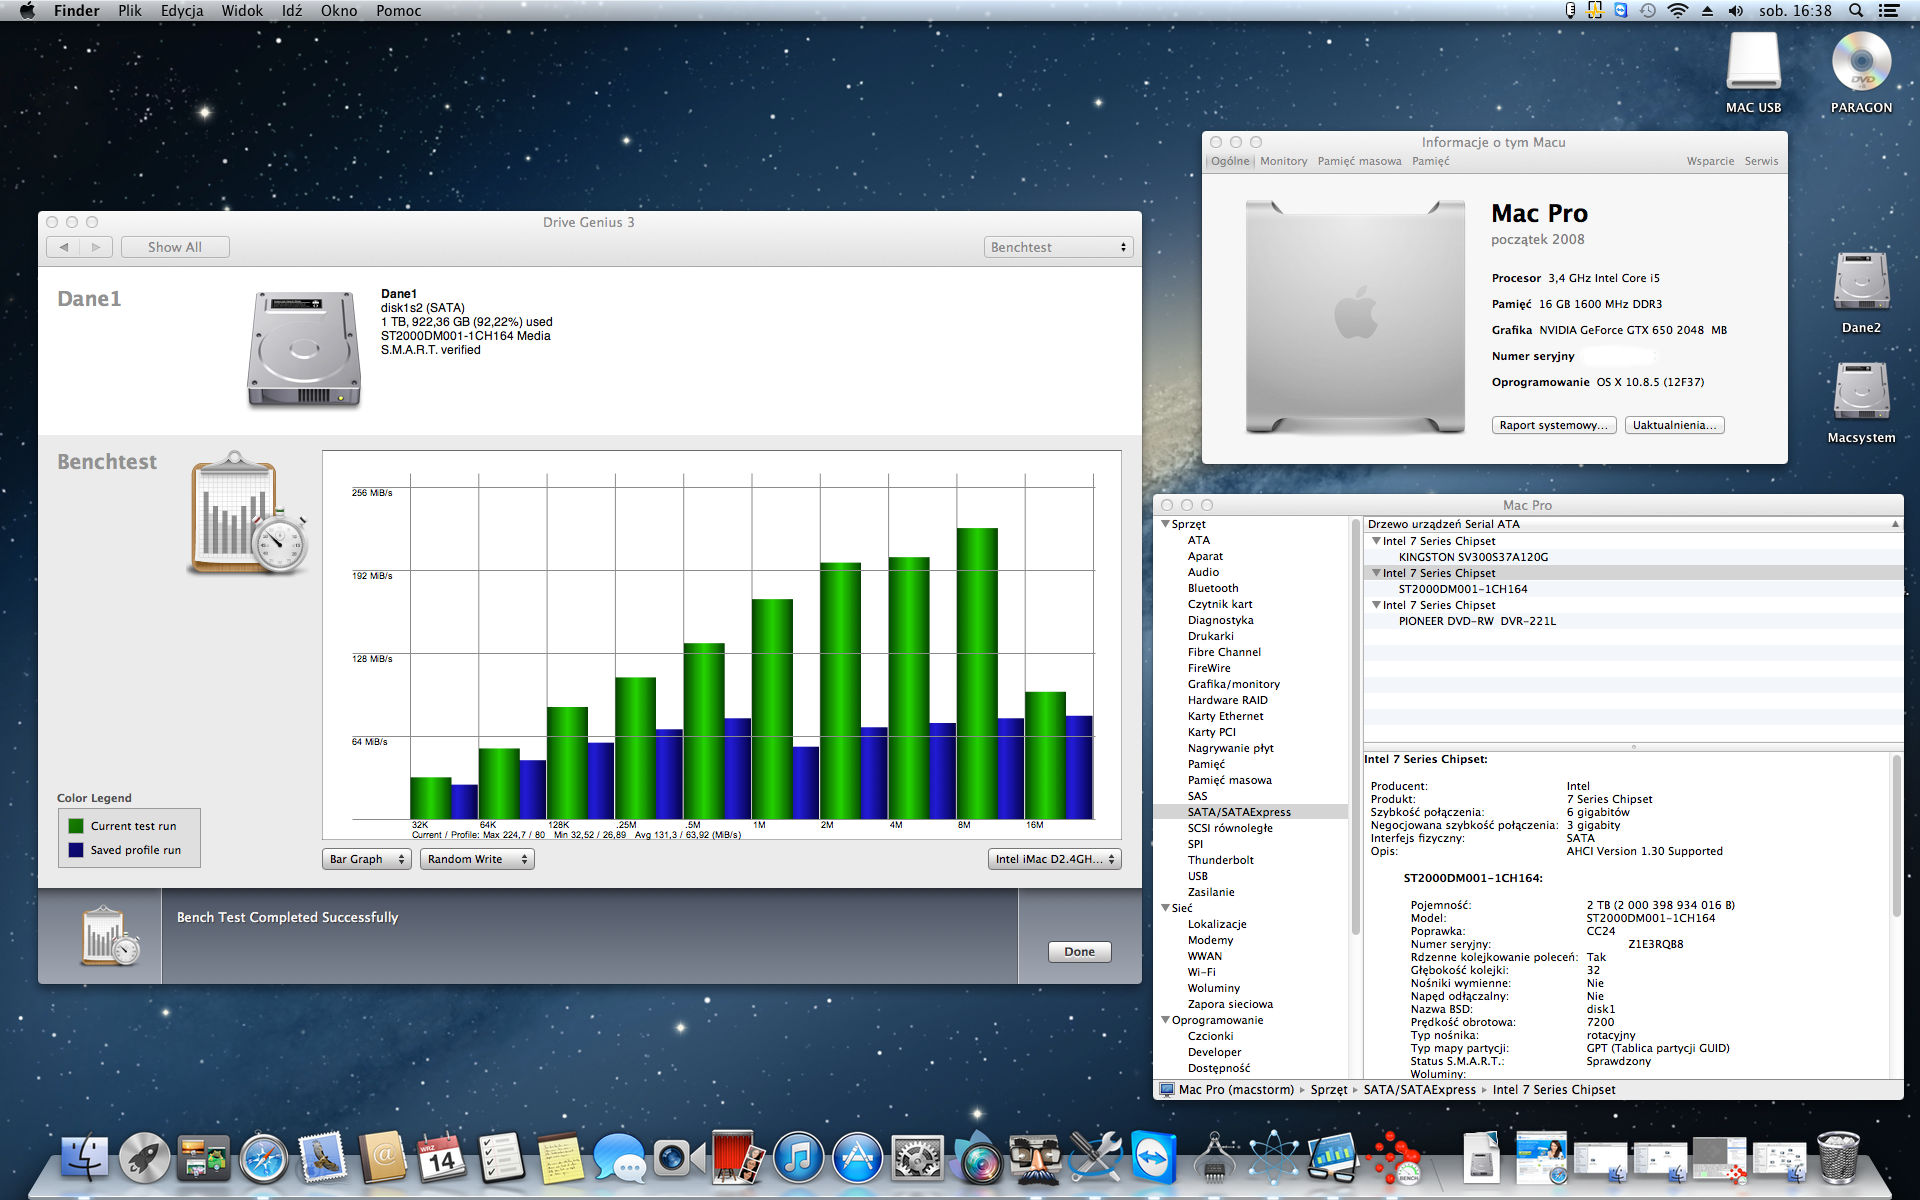
Task: Click Done in Drive Genius
Action: coord(1080,952)
